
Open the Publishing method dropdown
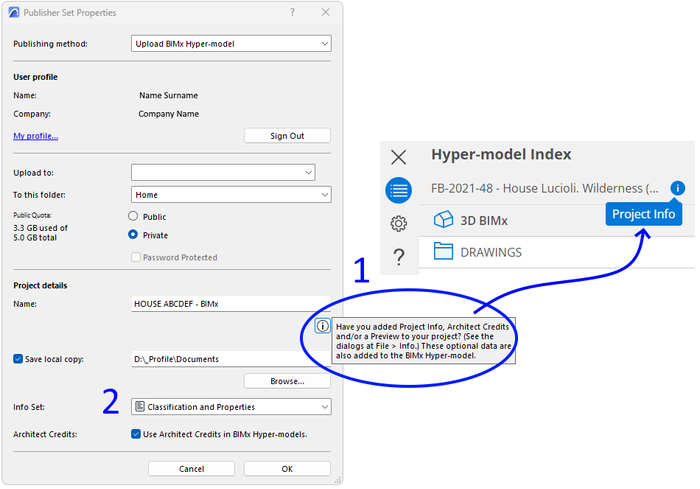(x=231, y=44)
